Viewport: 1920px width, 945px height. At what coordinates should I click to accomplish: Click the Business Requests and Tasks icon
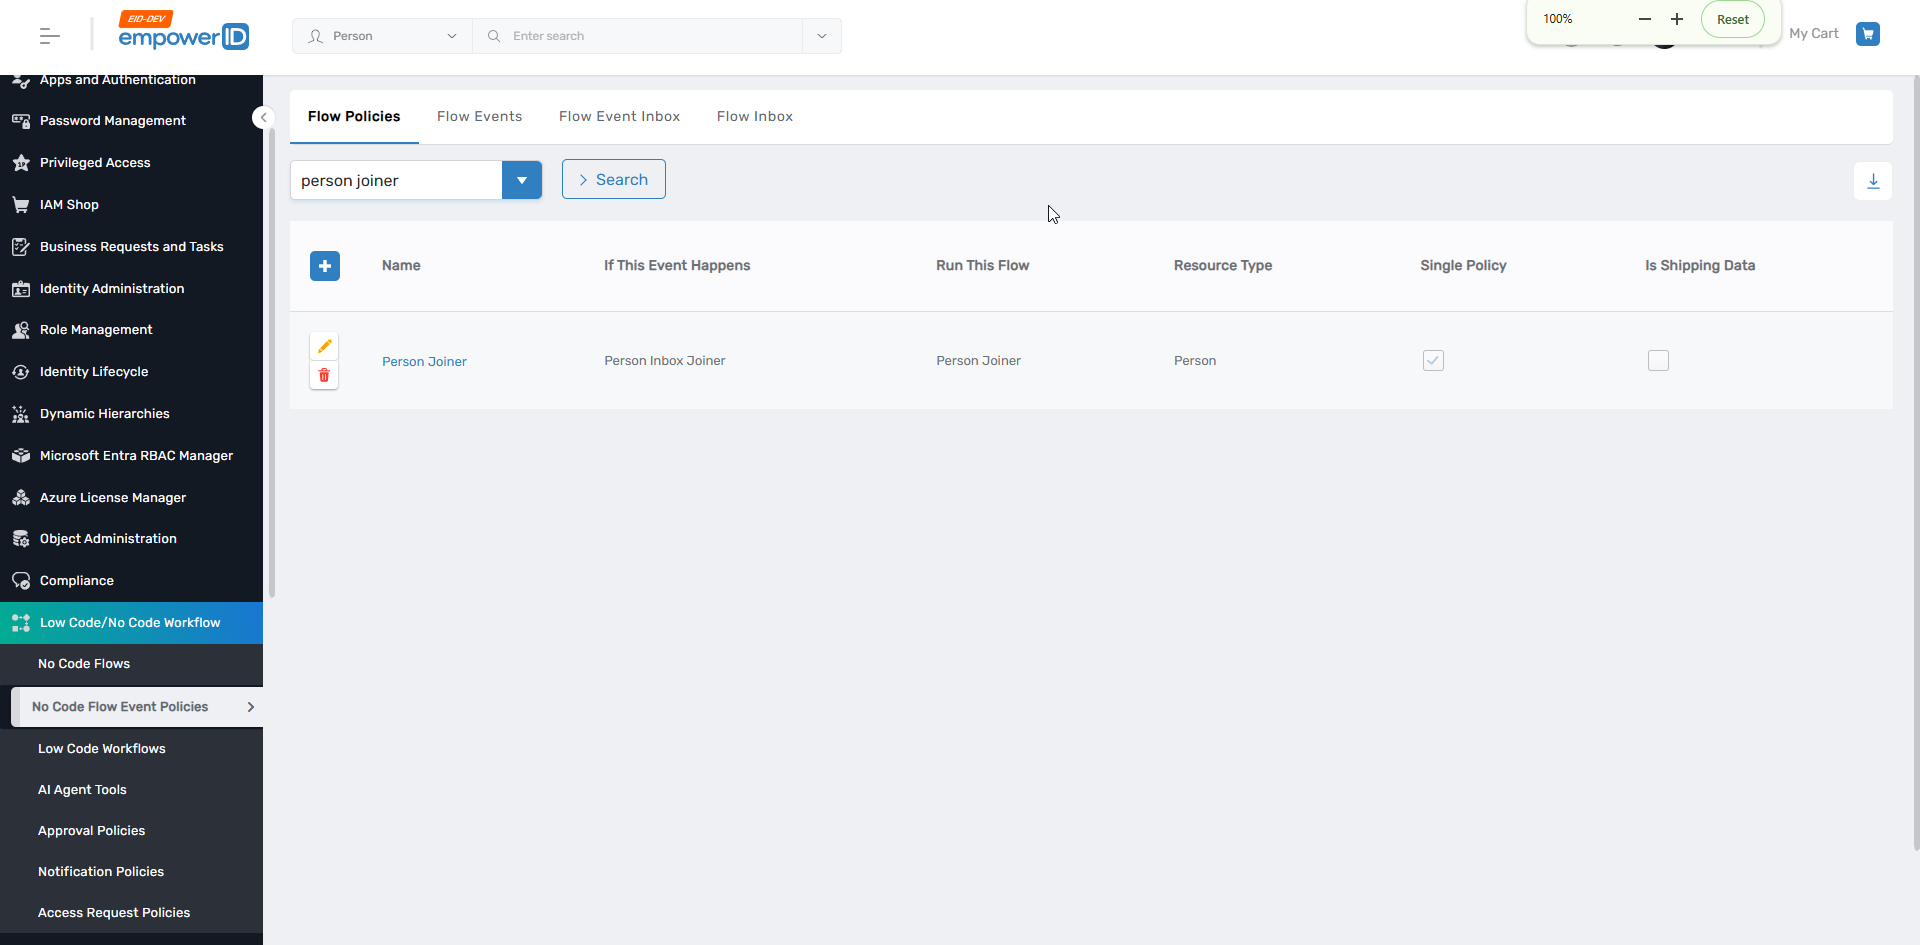[21, 247]
